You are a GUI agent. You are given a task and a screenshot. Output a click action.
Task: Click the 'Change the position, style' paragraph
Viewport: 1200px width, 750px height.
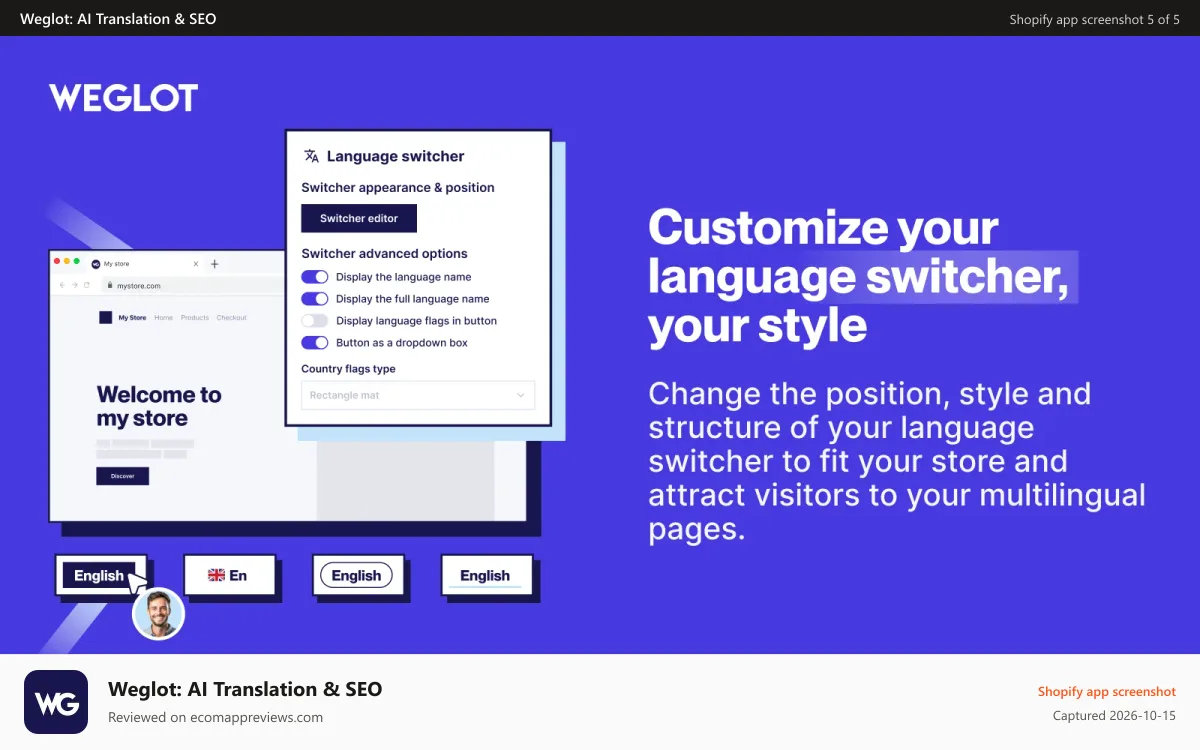click(x=897, y=461)
